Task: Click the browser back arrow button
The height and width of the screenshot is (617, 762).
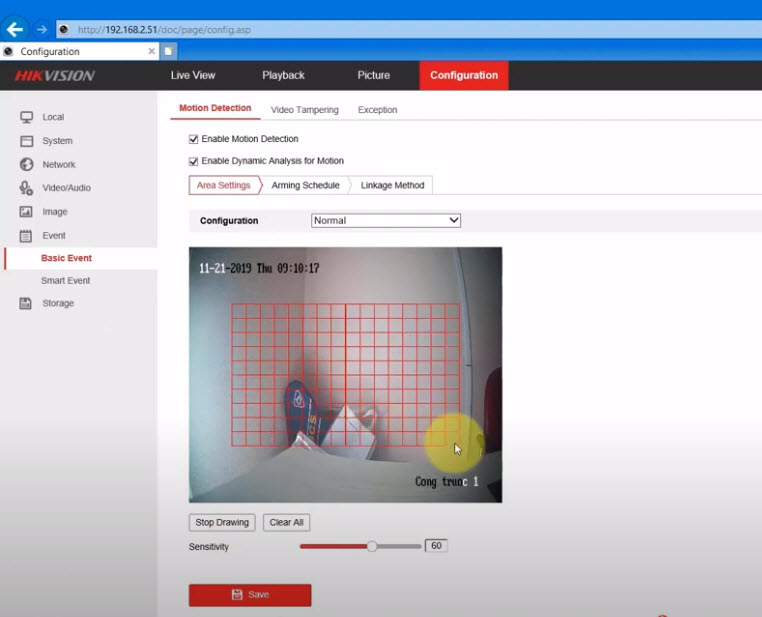Action: 15,29
